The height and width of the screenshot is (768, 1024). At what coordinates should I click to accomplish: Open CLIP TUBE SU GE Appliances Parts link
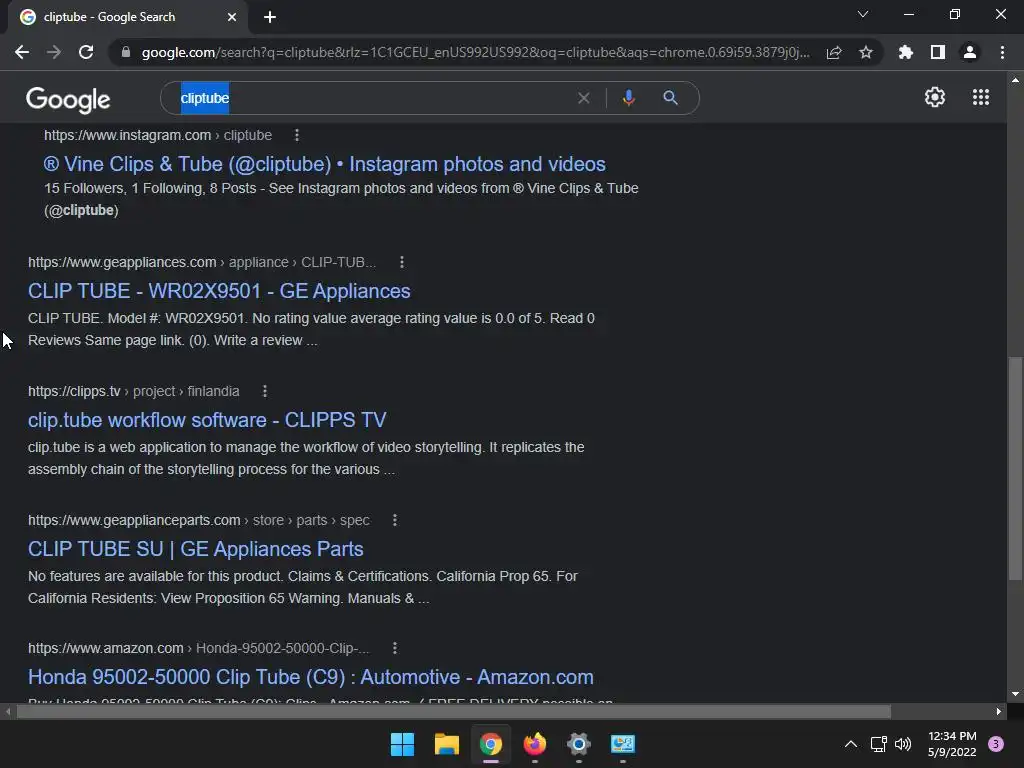(195, 549)
